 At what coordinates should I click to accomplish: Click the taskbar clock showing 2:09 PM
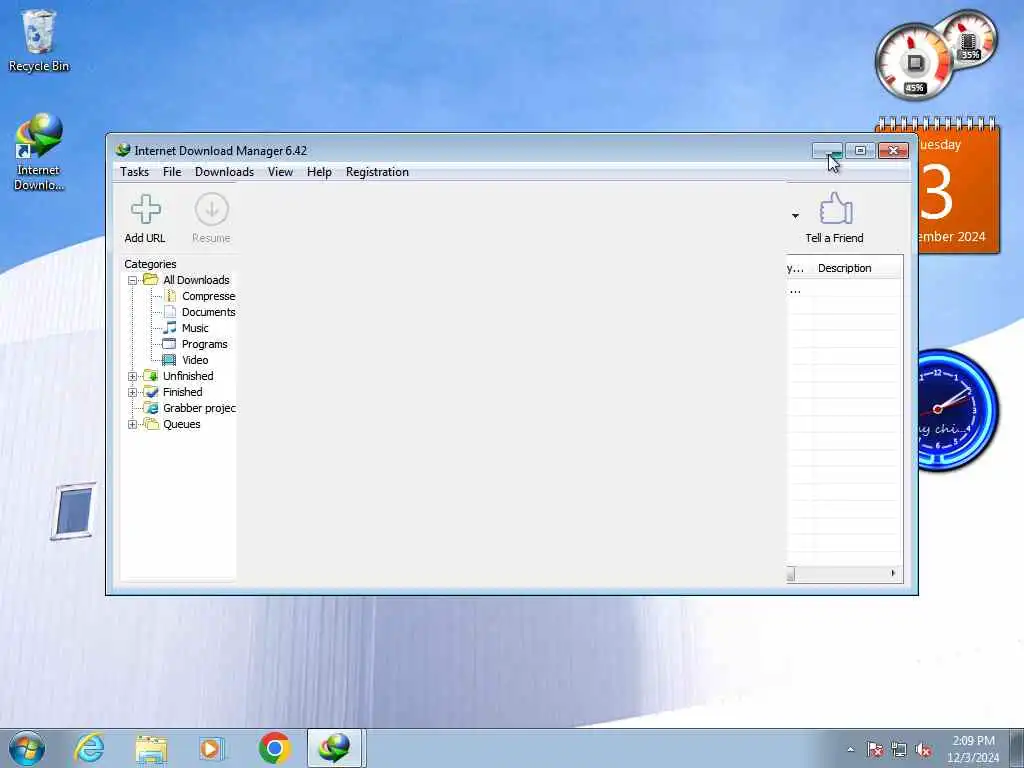pos(973,749)
